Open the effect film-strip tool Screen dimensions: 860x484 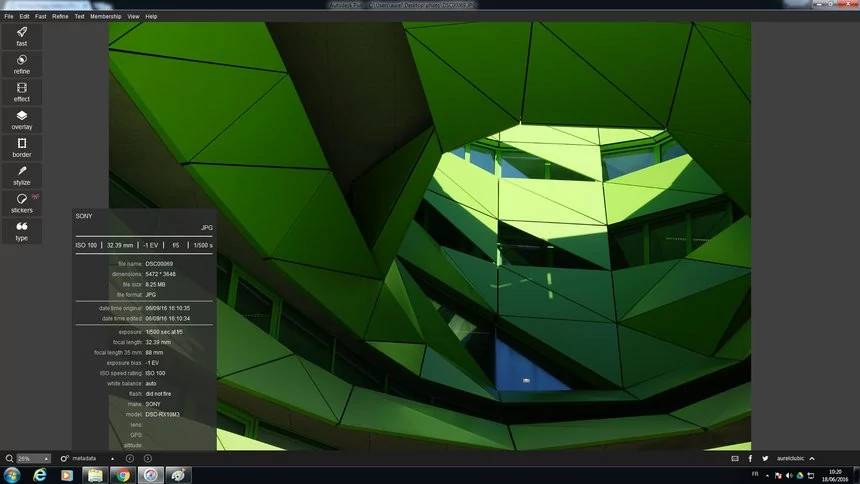[x=22, y=92]
